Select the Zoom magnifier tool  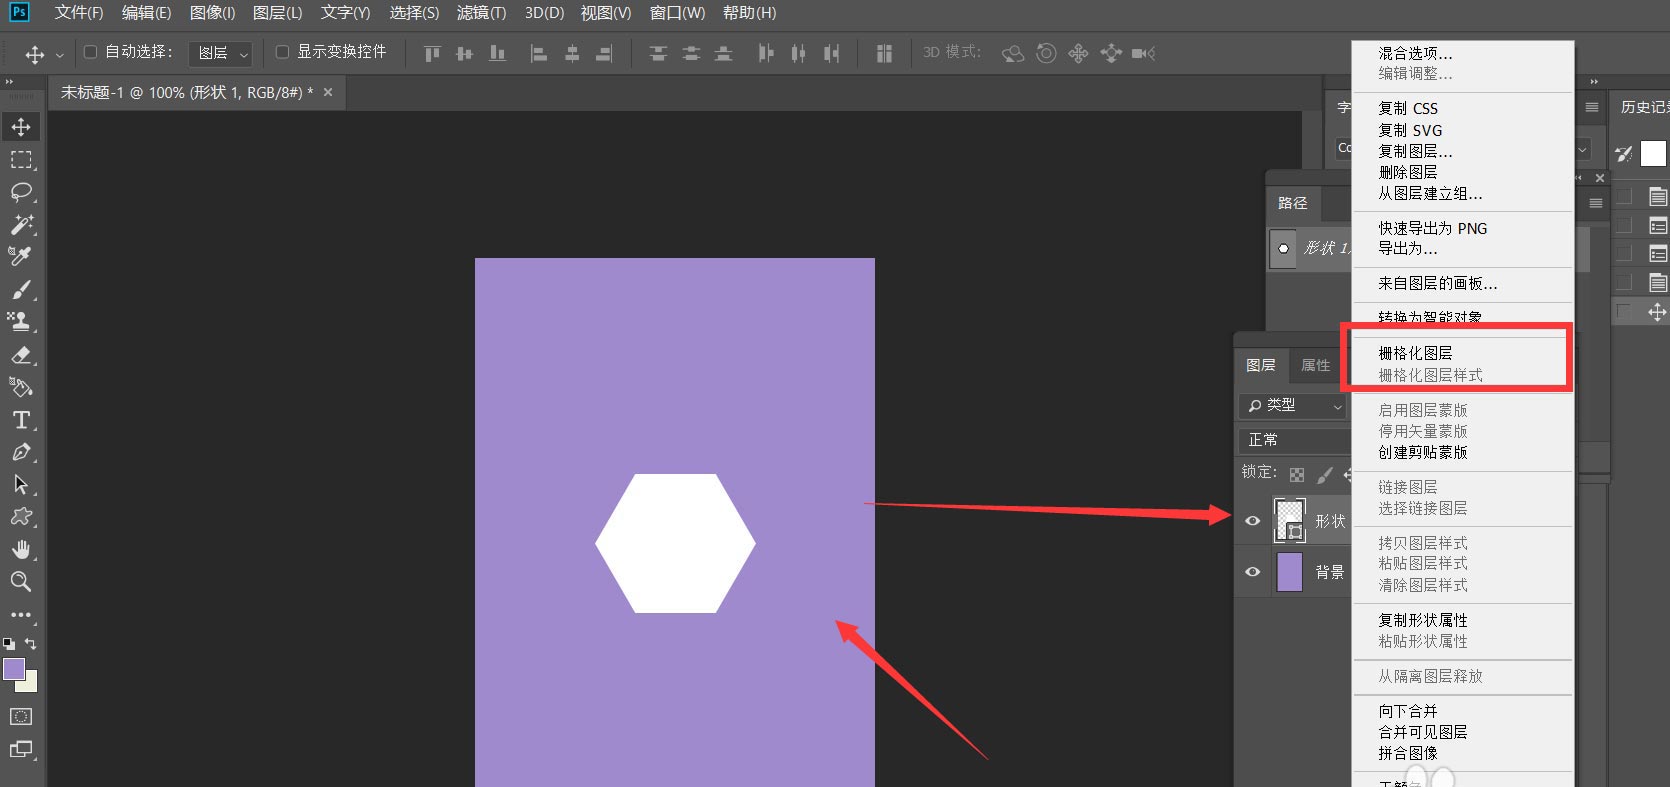pos(21,582)
